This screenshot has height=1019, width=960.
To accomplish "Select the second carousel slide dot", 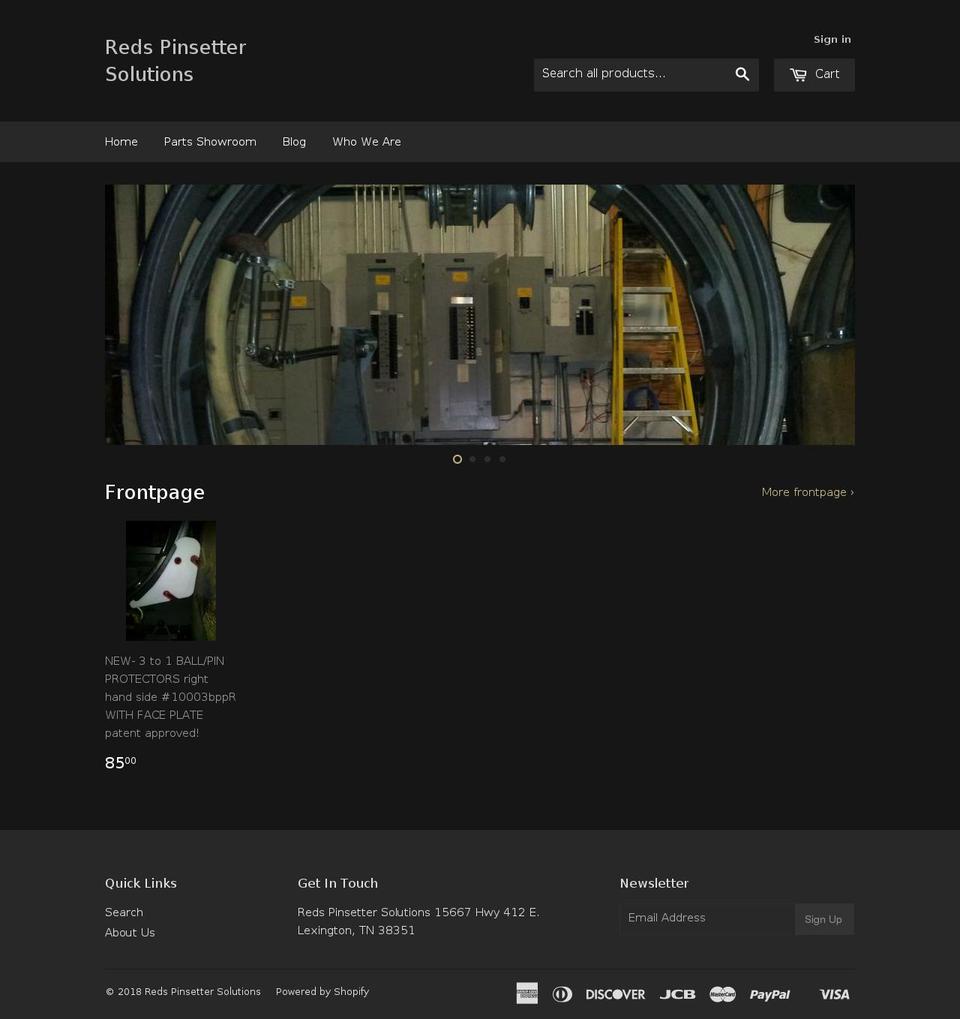I will pyautogui.click(x=472, y=459).
